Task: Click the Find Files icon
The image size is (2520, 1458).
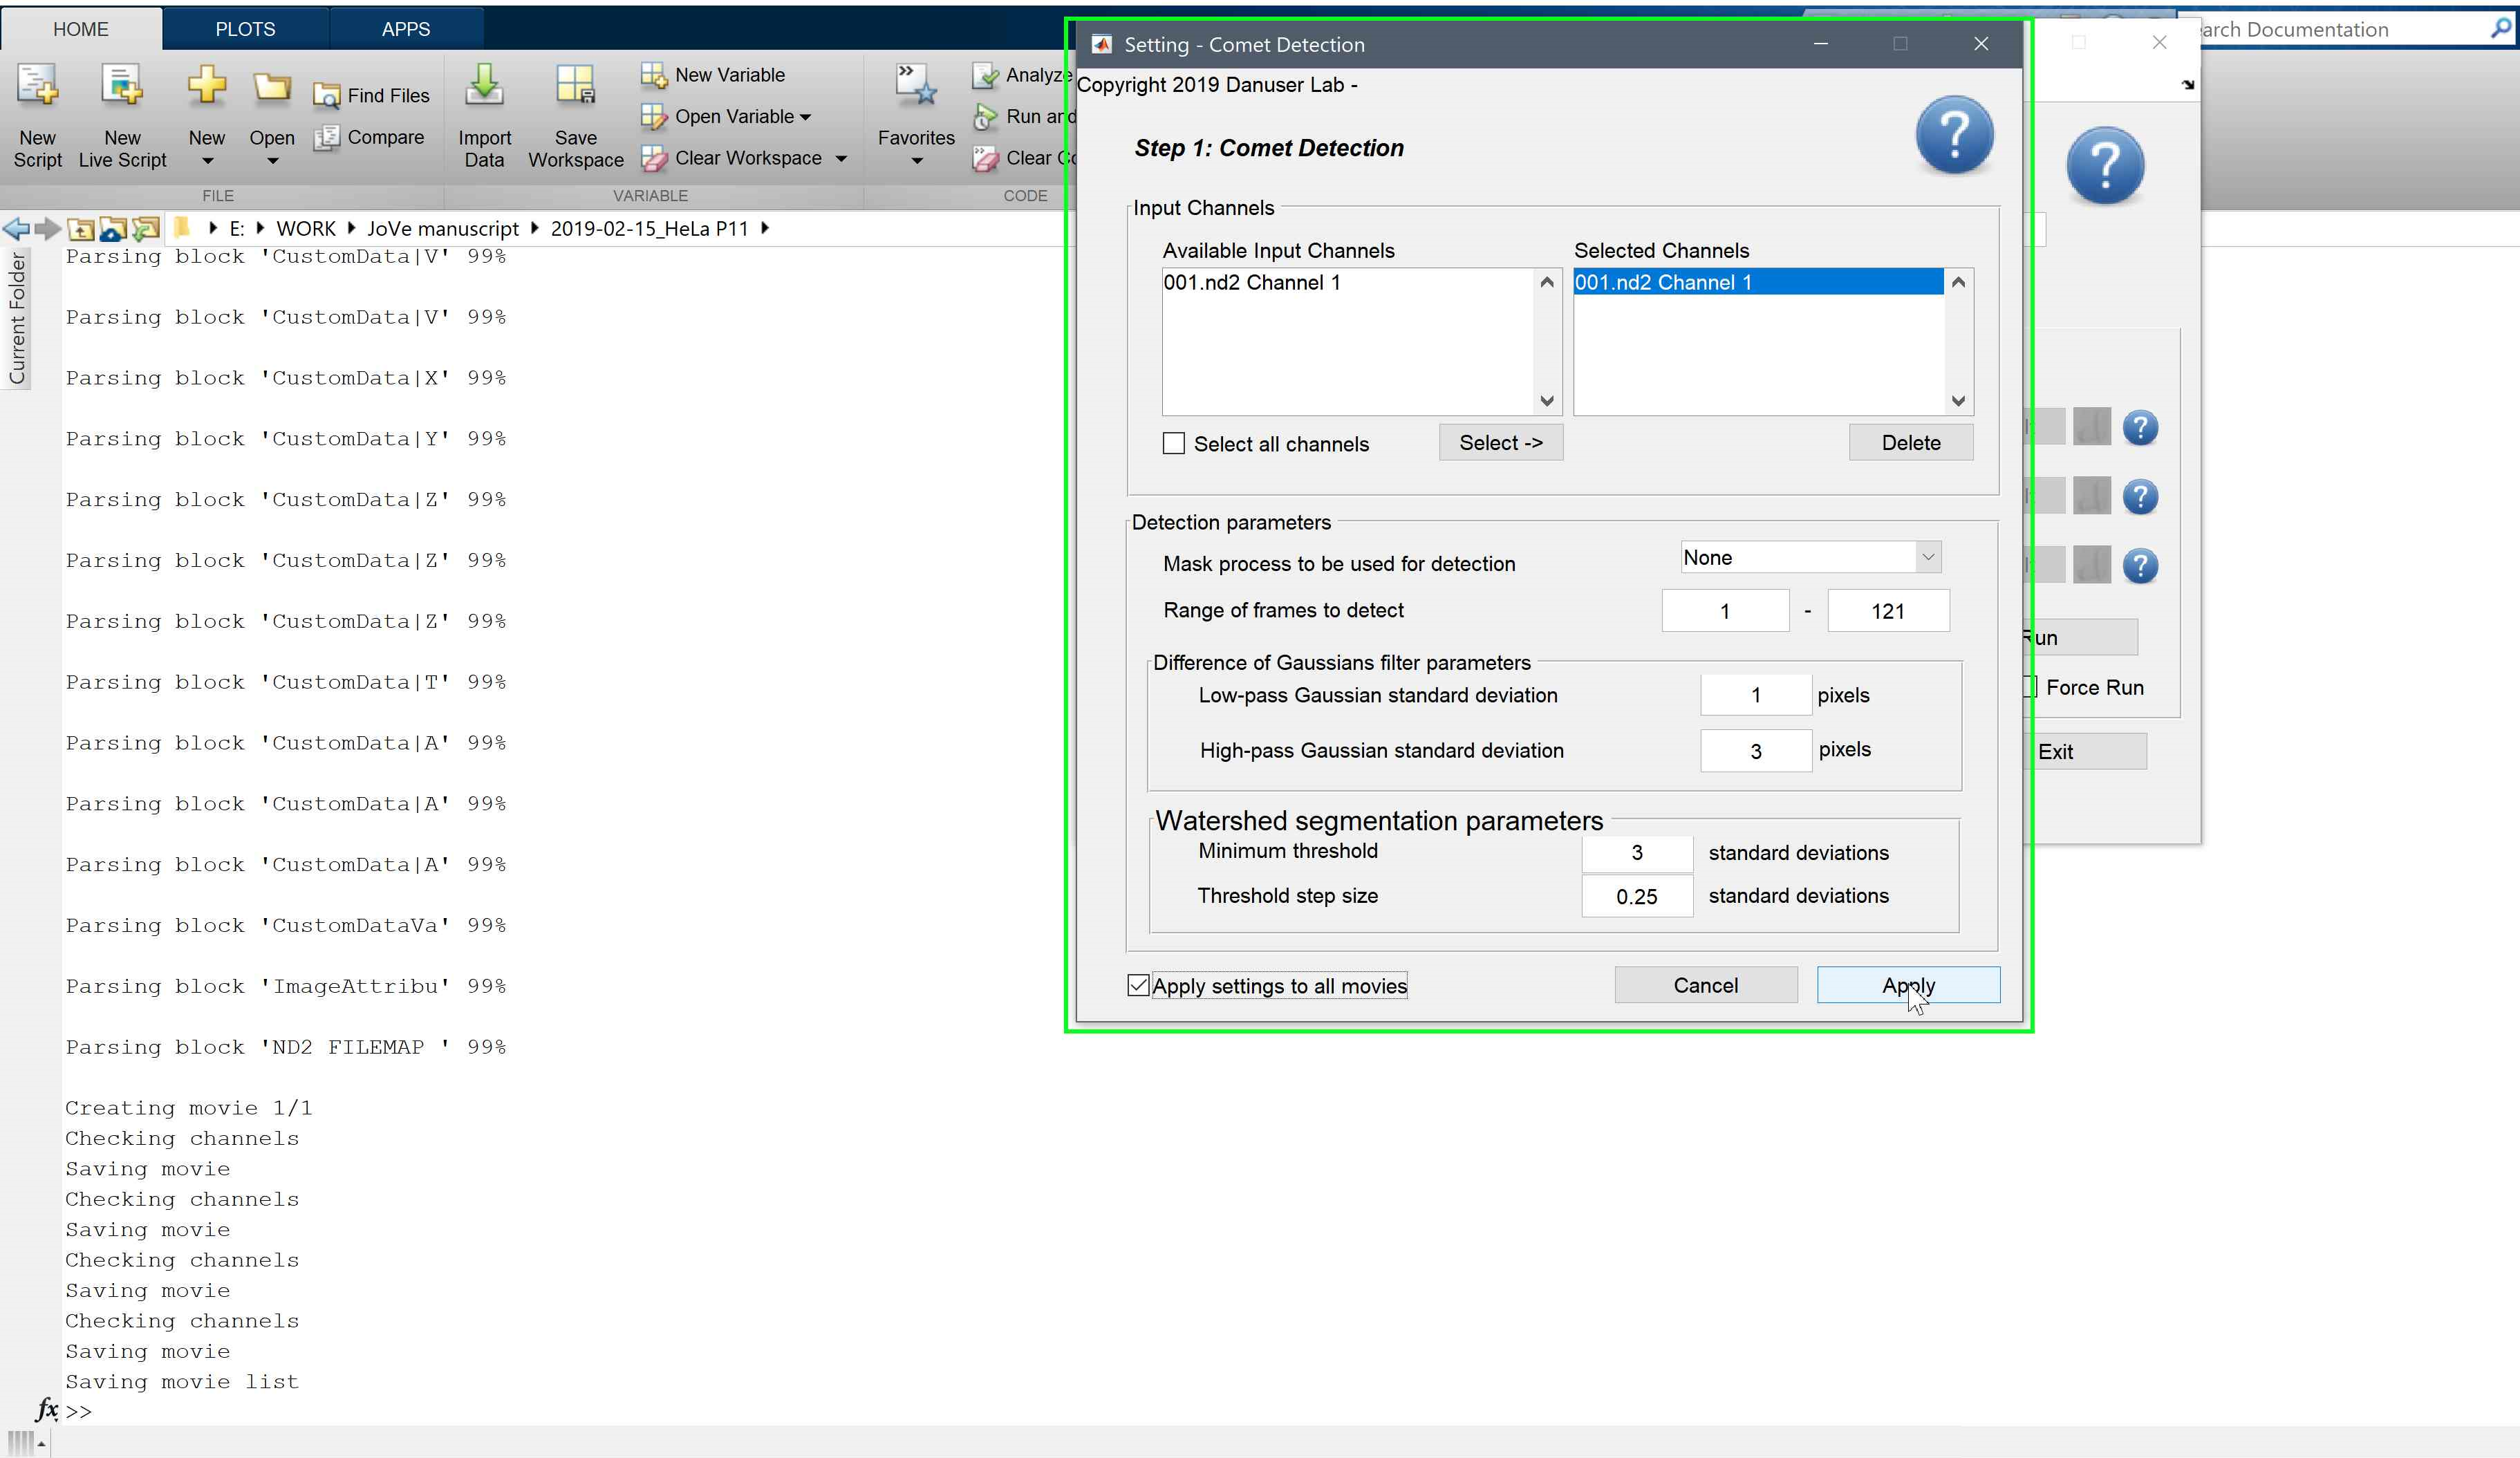Action: coord(326,96)
